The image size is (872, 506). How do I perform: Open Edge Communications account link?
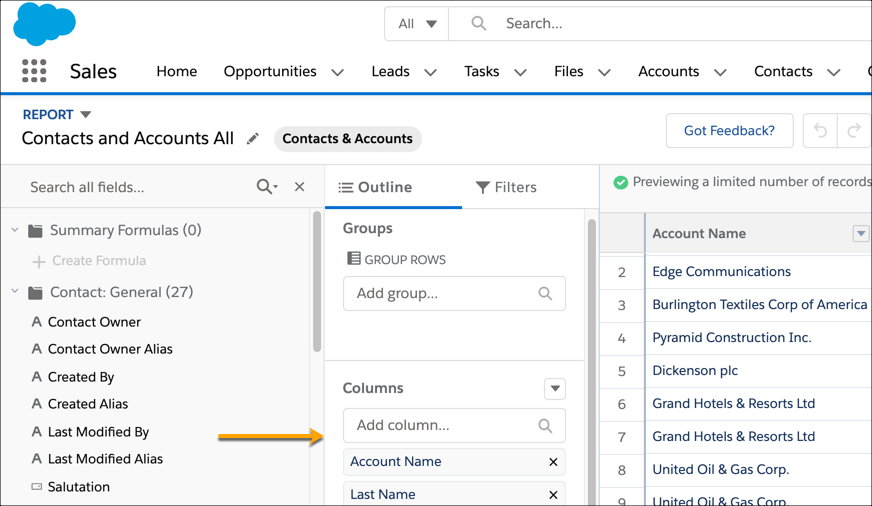(x=721, y=271)
